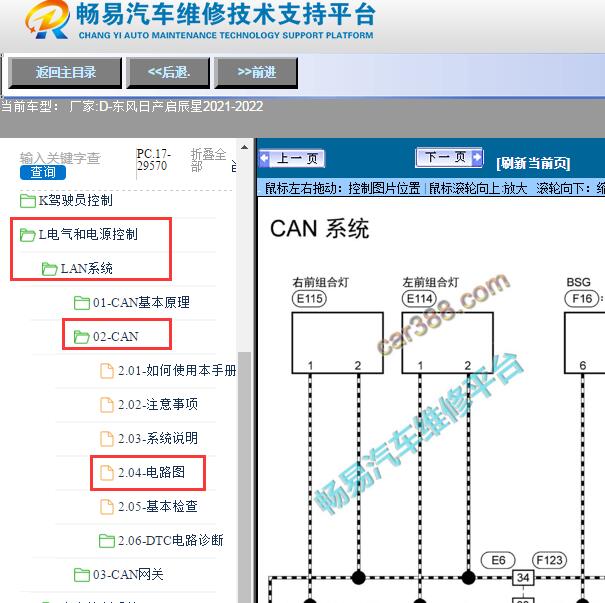Image resolution: width=605 pixels, height=603 pixels.
Task: Click the E6 connector label
Action: point(498,560)
